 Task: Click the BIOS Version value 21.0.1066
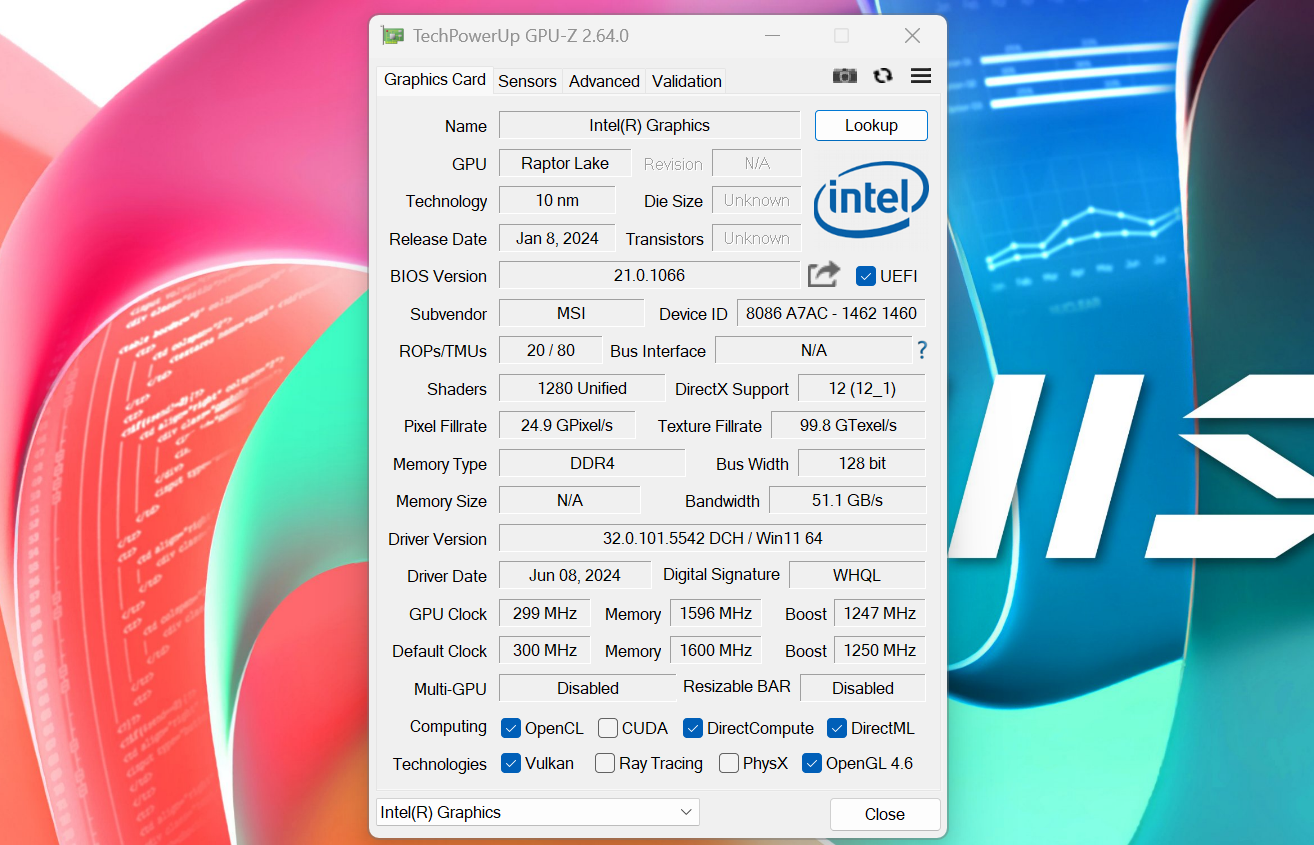click(649, 275)
